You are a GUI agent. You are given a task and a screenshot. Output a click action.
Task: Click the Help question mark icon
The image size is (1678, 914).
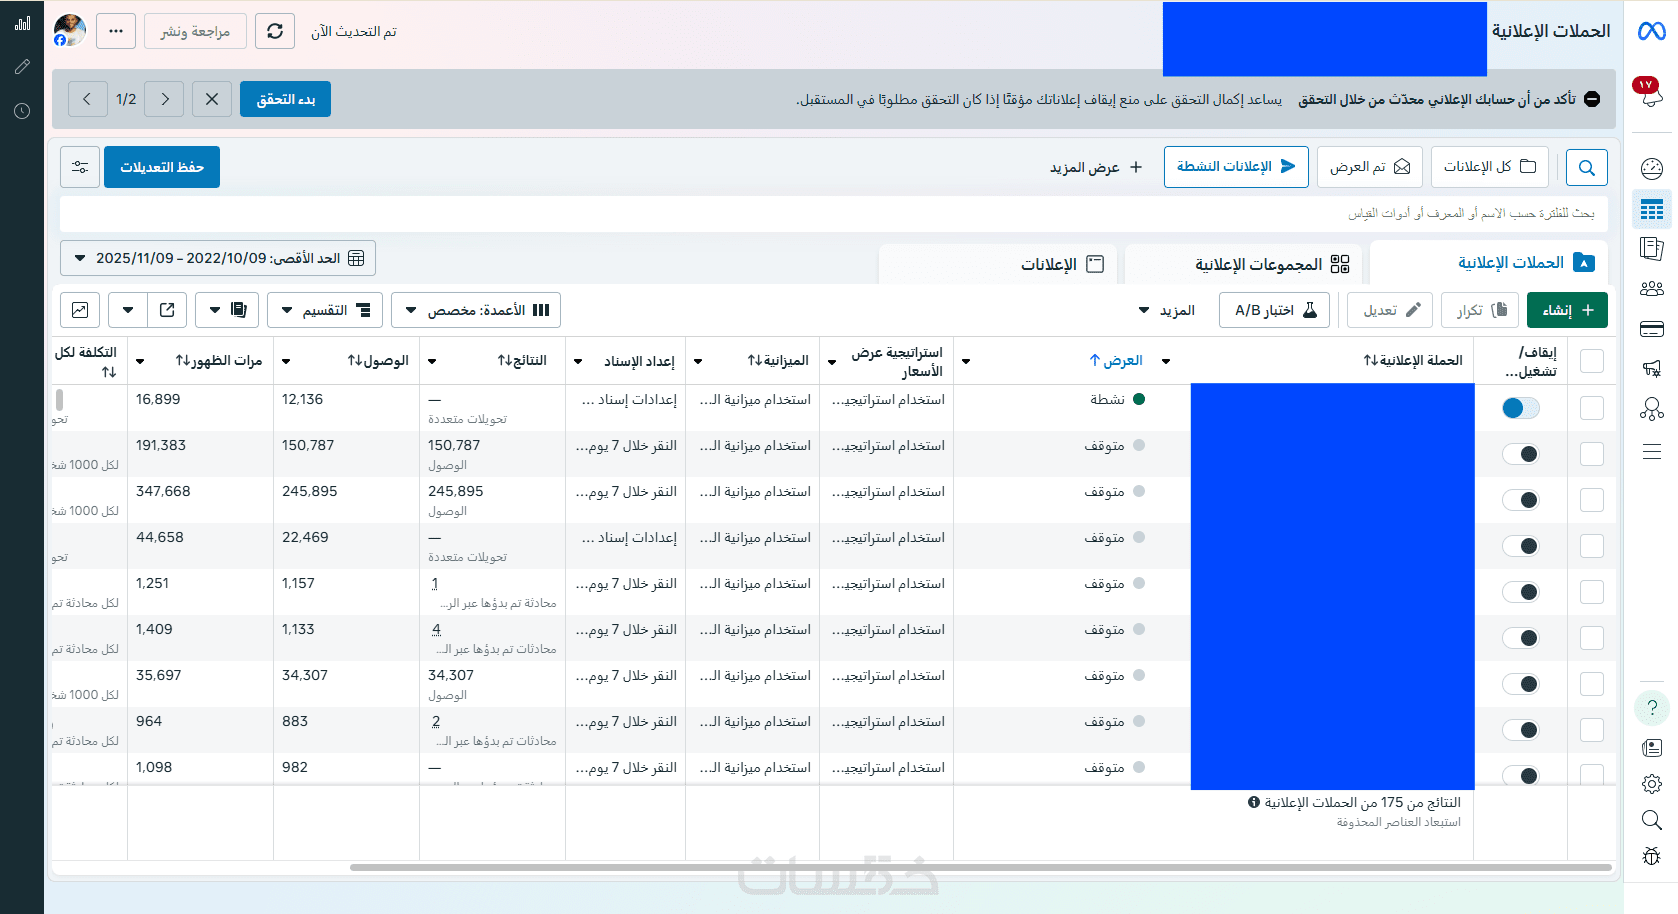(1652, 708)
